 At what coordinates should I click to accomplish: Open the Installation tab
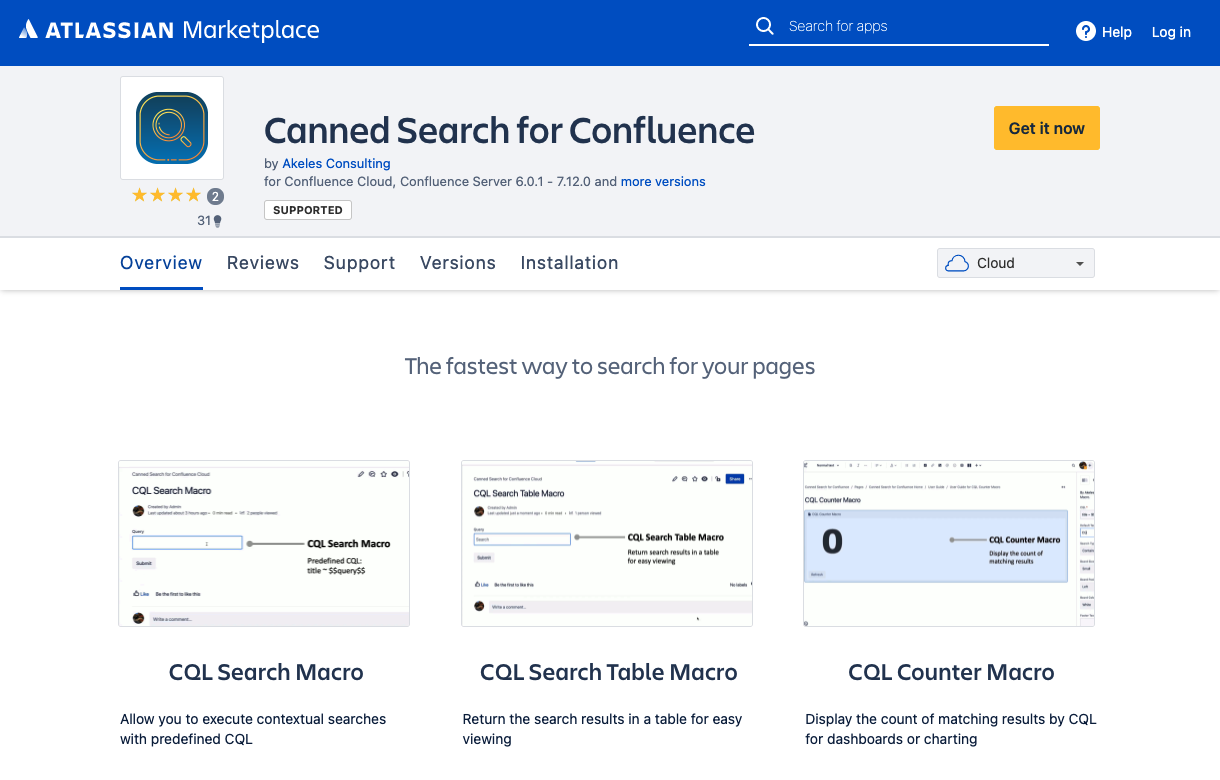pos(569,263)
